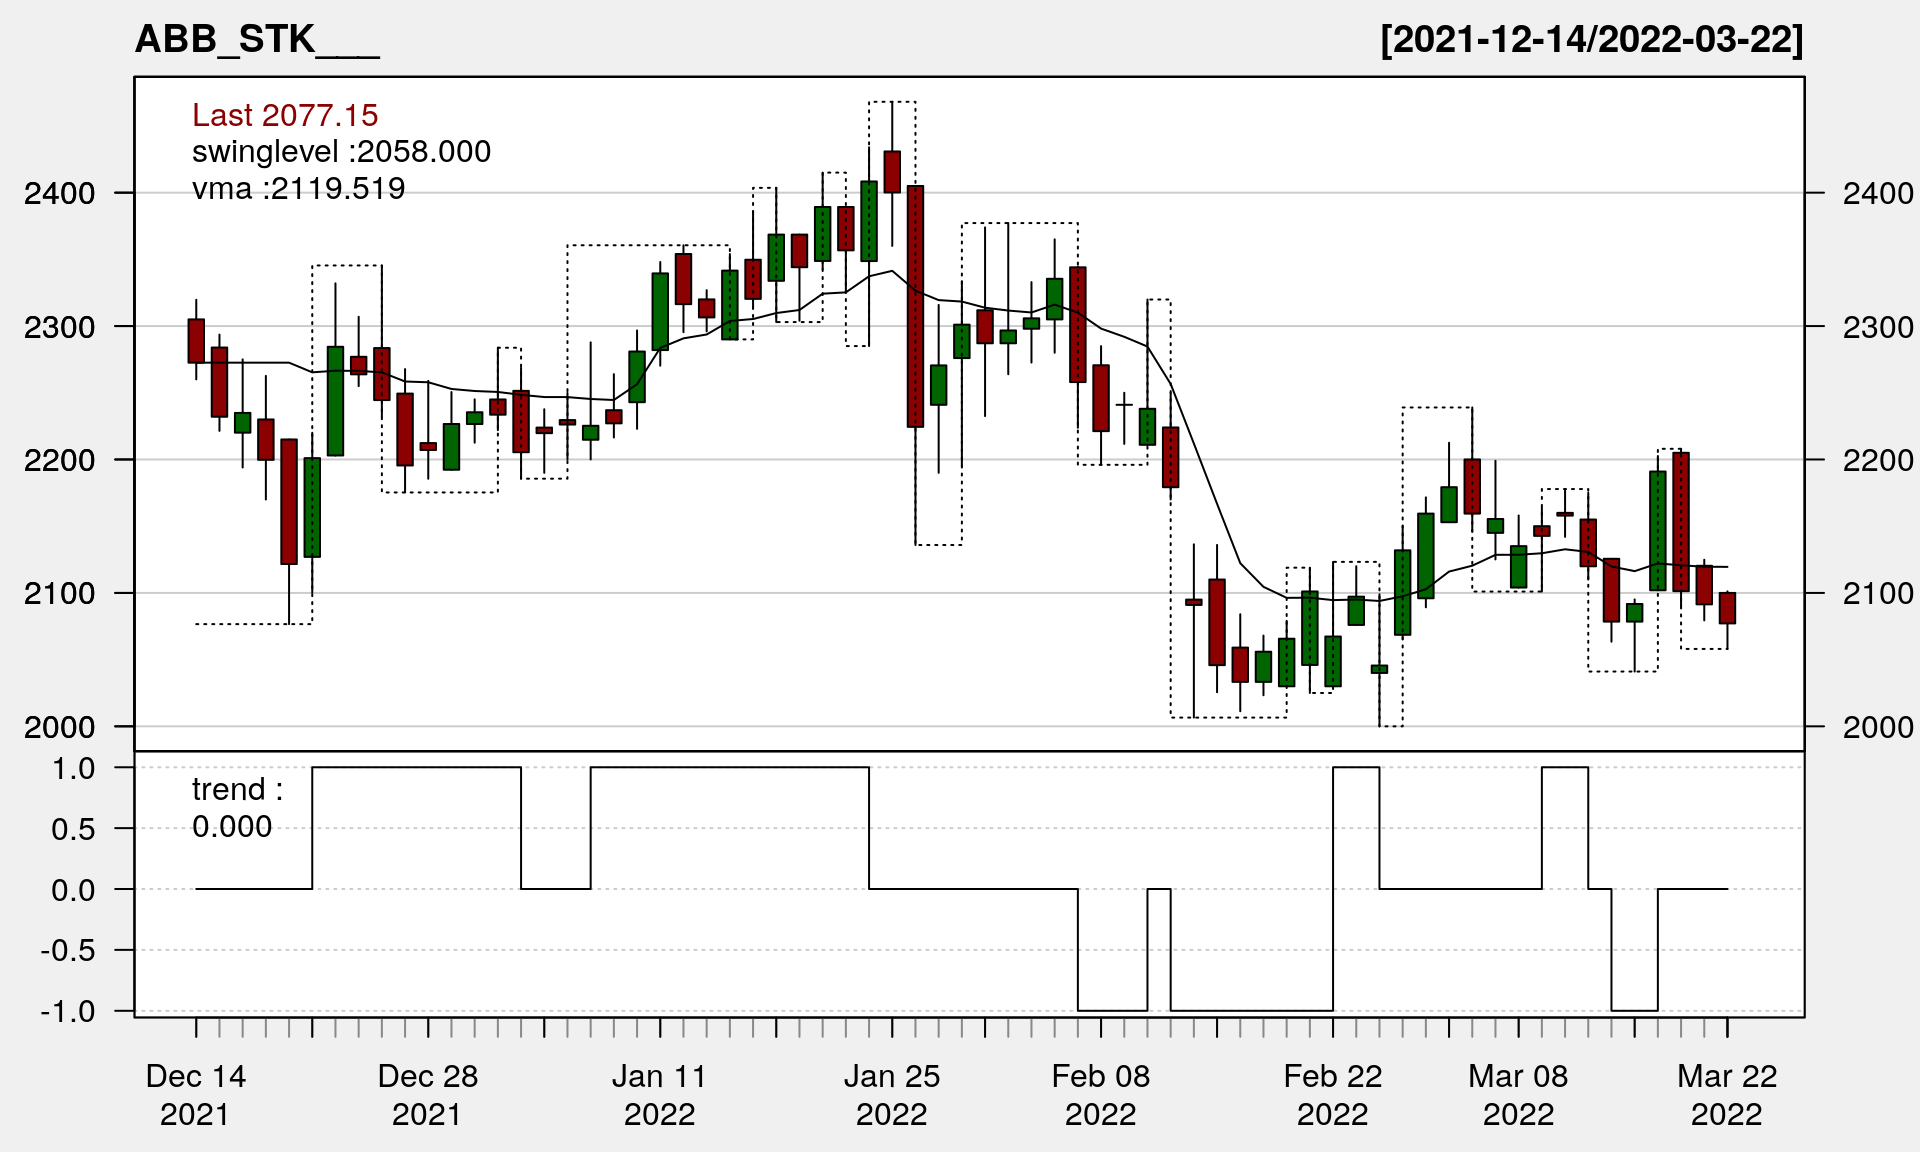This screenshot has height=1152, width=1920.
Task: Click the Feb 22 2022 date label
Action: (x=1333, y=1095)
